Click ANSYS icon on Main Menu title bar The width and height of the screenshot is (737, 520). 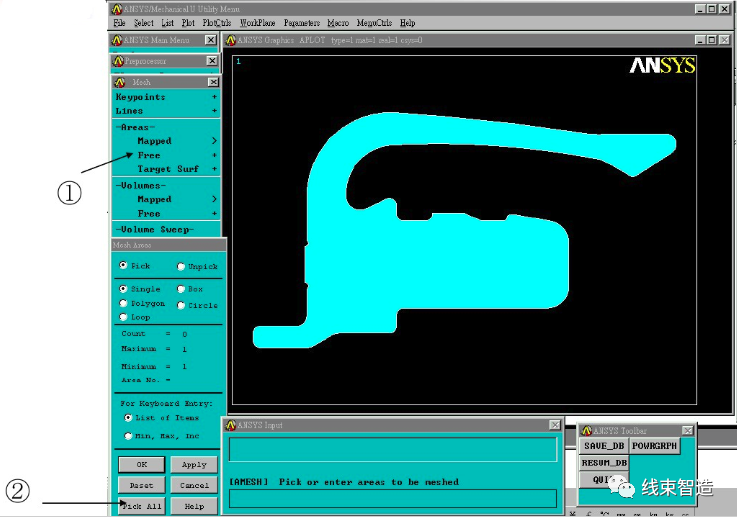tap(117, 40)
